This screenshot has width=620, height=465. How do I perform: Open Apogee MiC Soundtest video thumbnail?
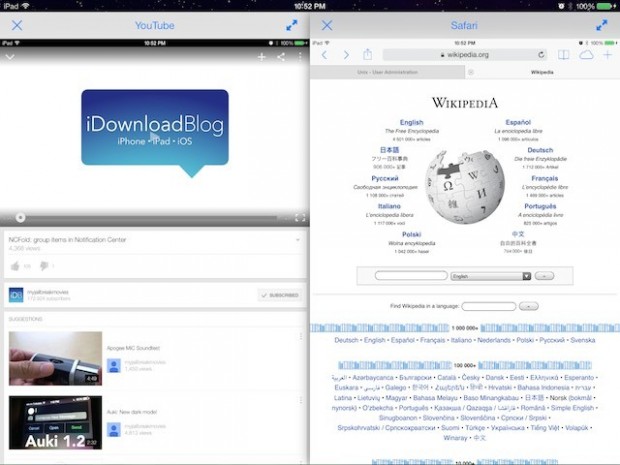[55, 358]
